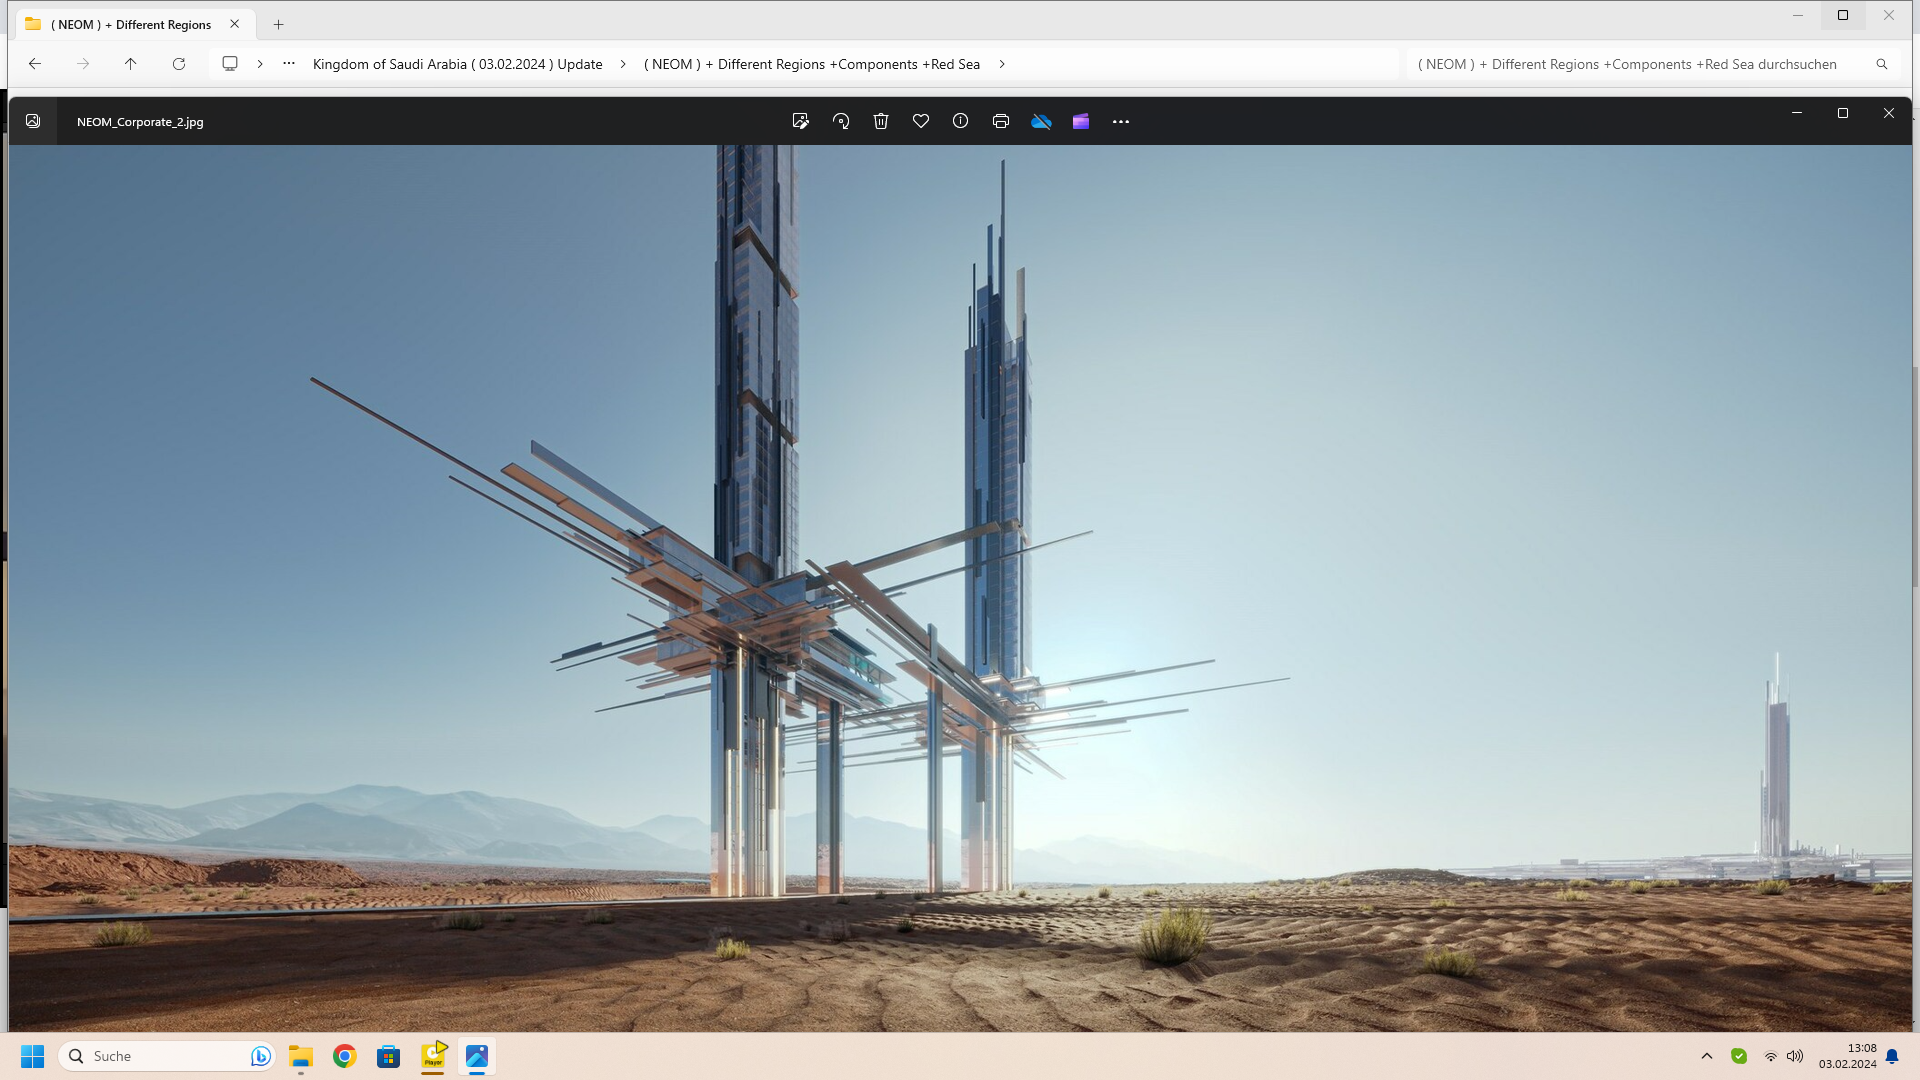The width and height of the screenshot is (1920, 1080).
Task: Open Bing chat icon in taskbar search
Action: tap(260, 1056)
